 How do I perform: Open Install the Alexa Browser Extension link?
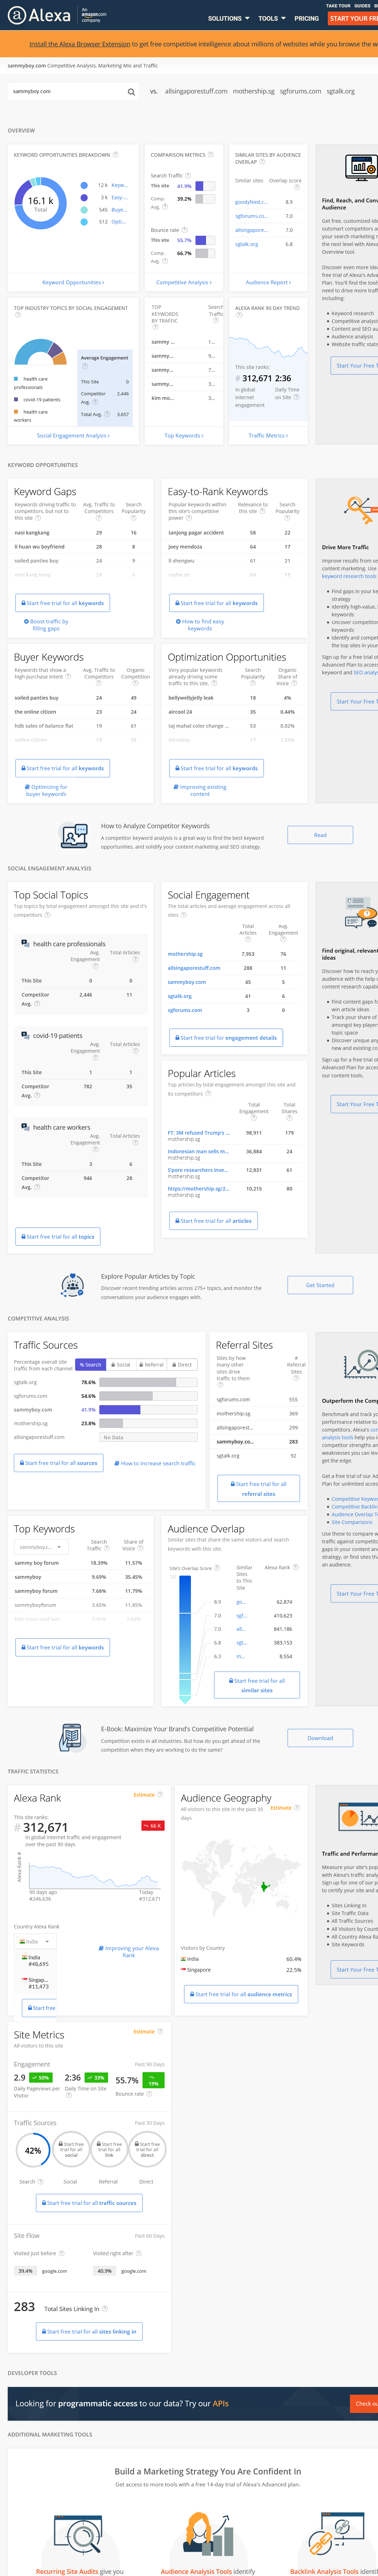pyautogui.click(x=80, y=44)
